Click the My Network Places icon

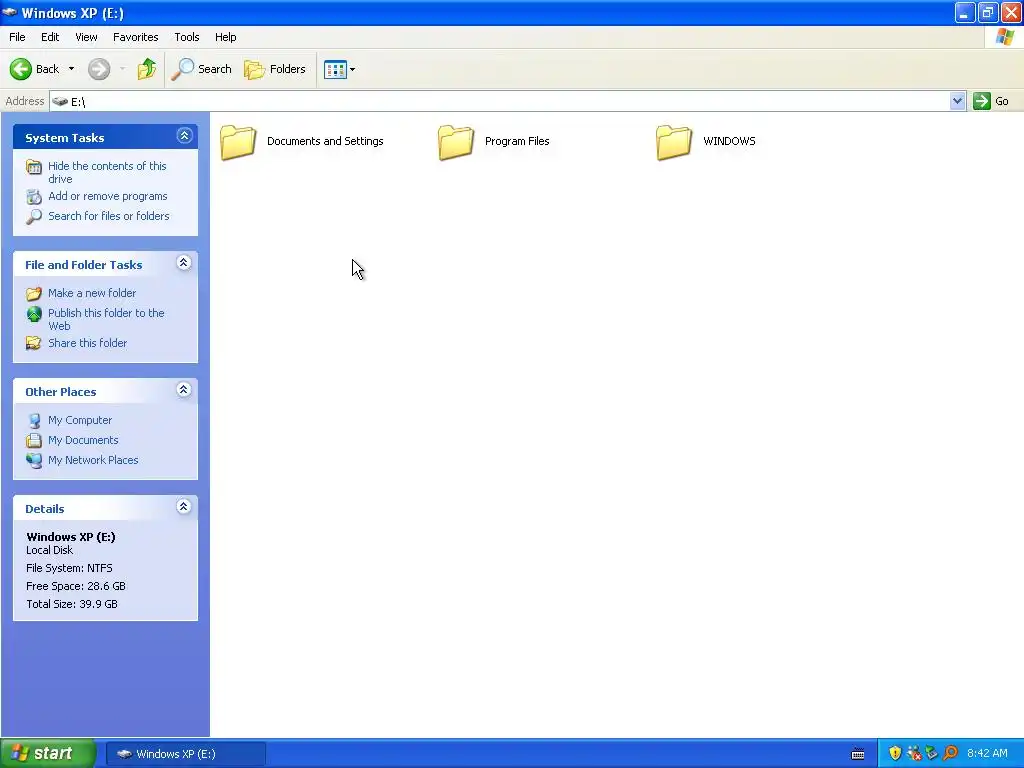pyautogui.click(x=34, y=460)
